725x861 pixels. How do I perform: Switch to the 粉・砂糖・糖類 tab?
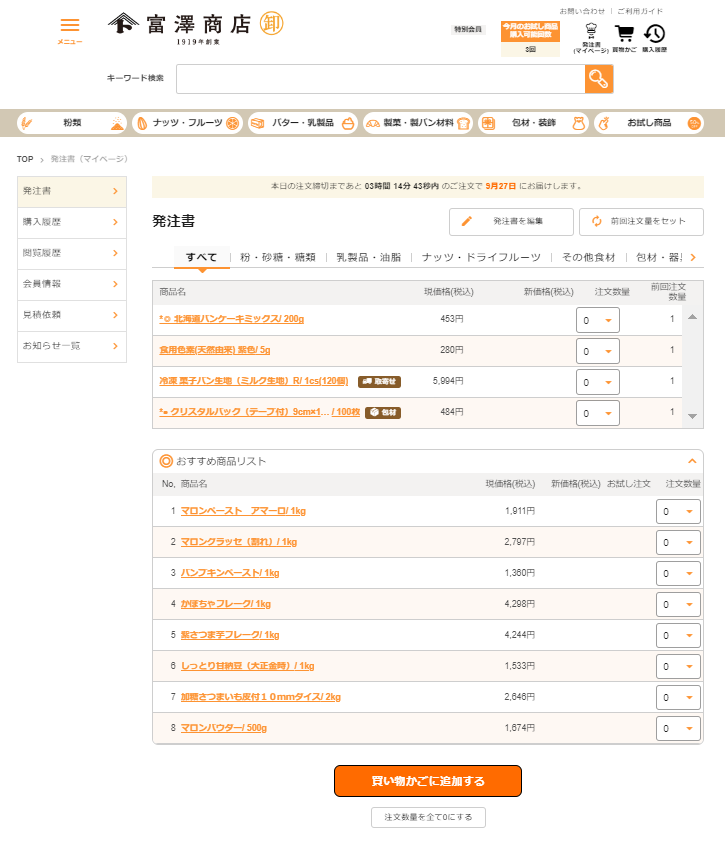click(278, 258)
